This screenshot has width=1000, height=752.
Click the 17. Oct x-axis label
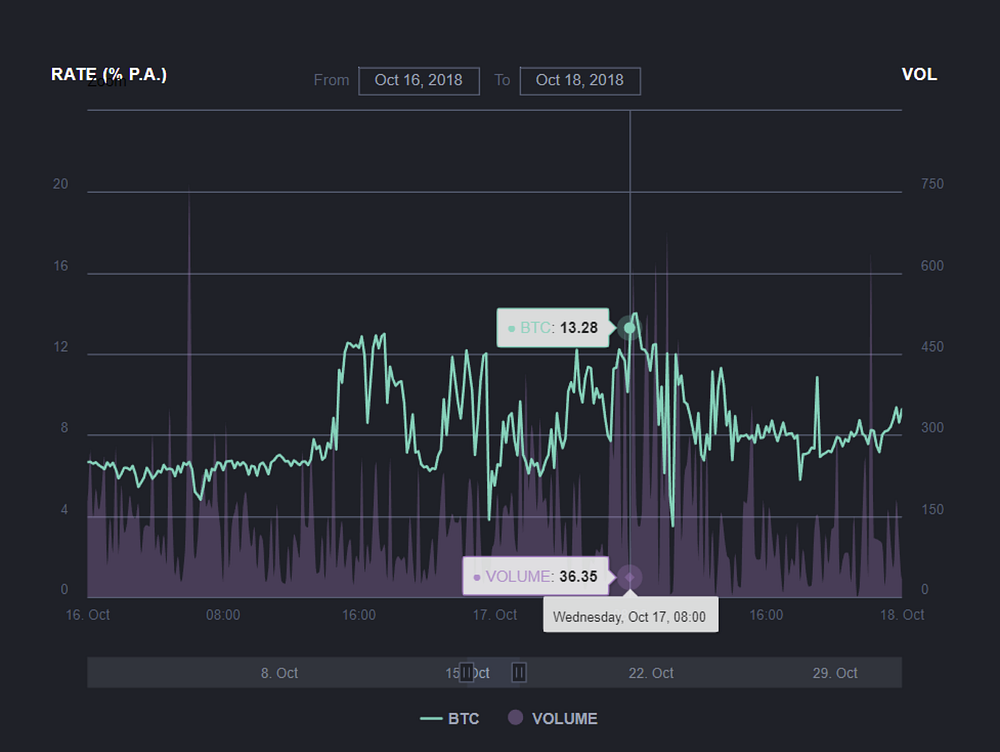[495, 615]
